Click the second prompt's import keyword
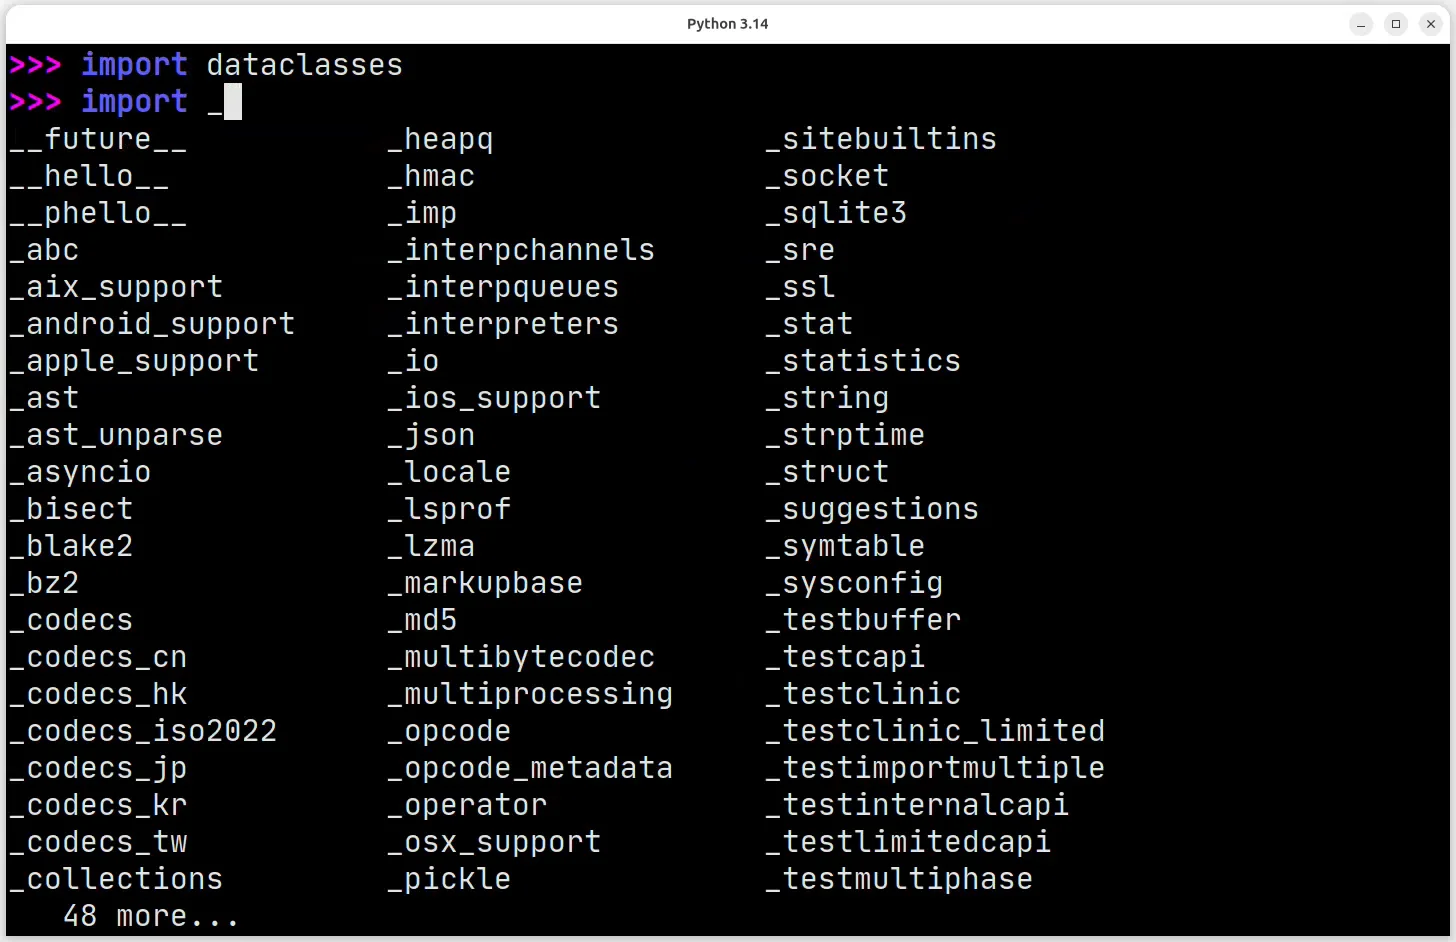 point(134,102)
